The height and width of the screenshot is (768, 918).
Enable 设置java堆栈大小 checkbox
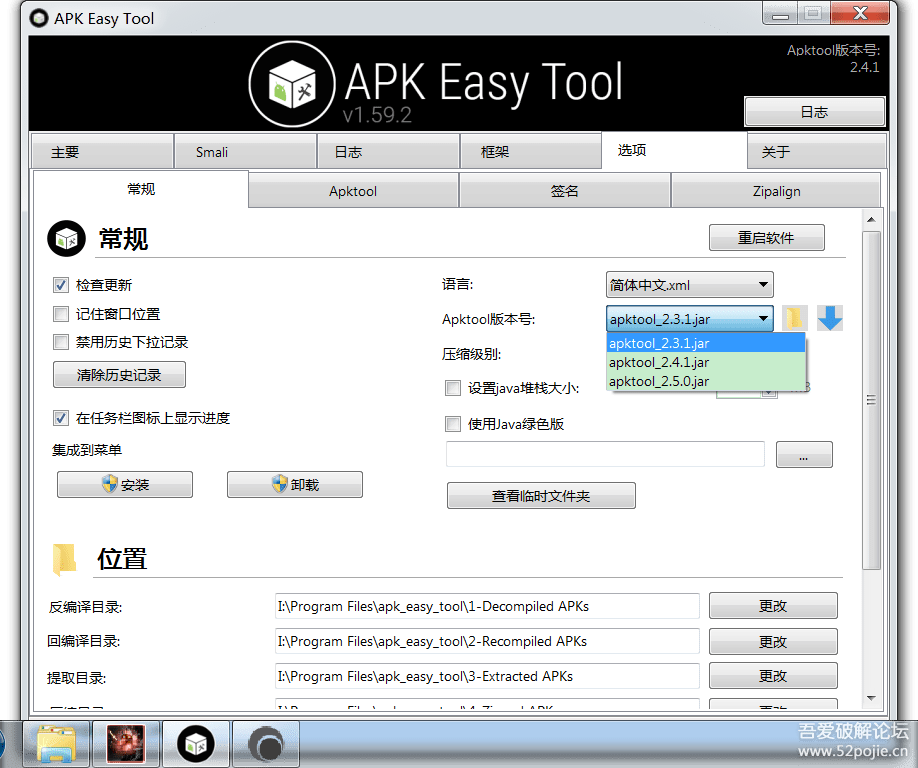click(x=453, y=388)
